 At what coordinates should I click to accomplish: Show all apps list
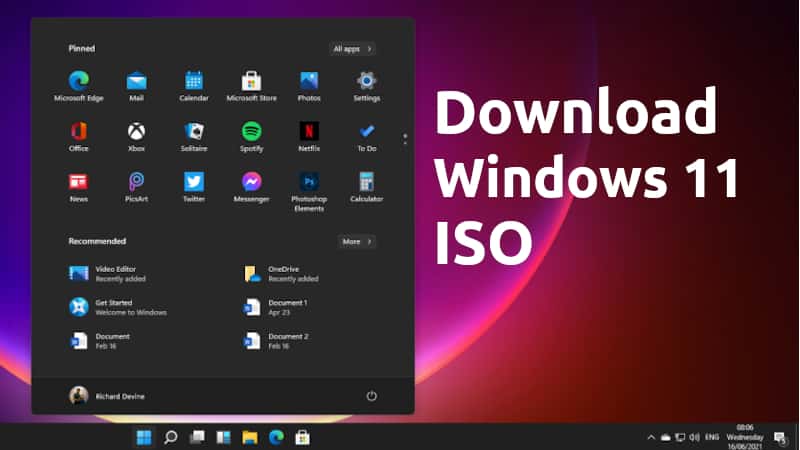353,49
